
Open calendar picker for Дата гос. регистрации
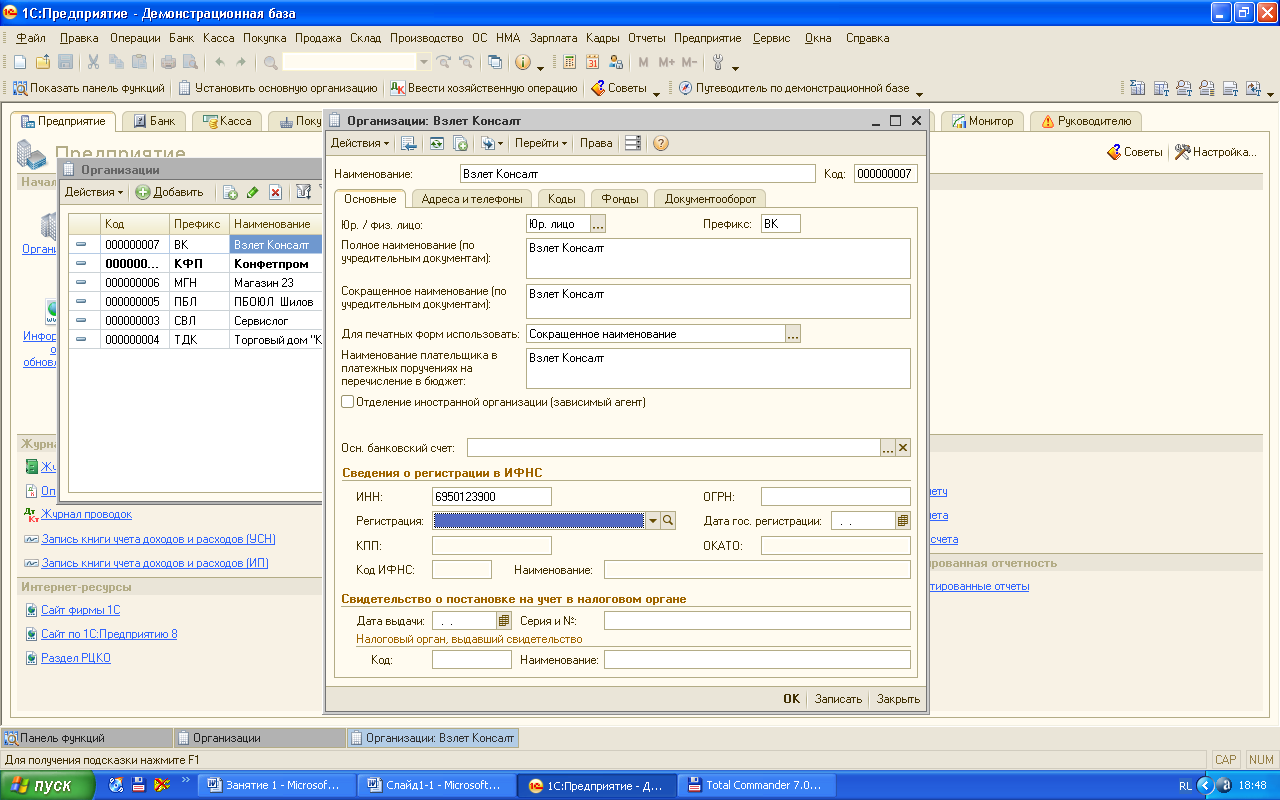[902, 520]
